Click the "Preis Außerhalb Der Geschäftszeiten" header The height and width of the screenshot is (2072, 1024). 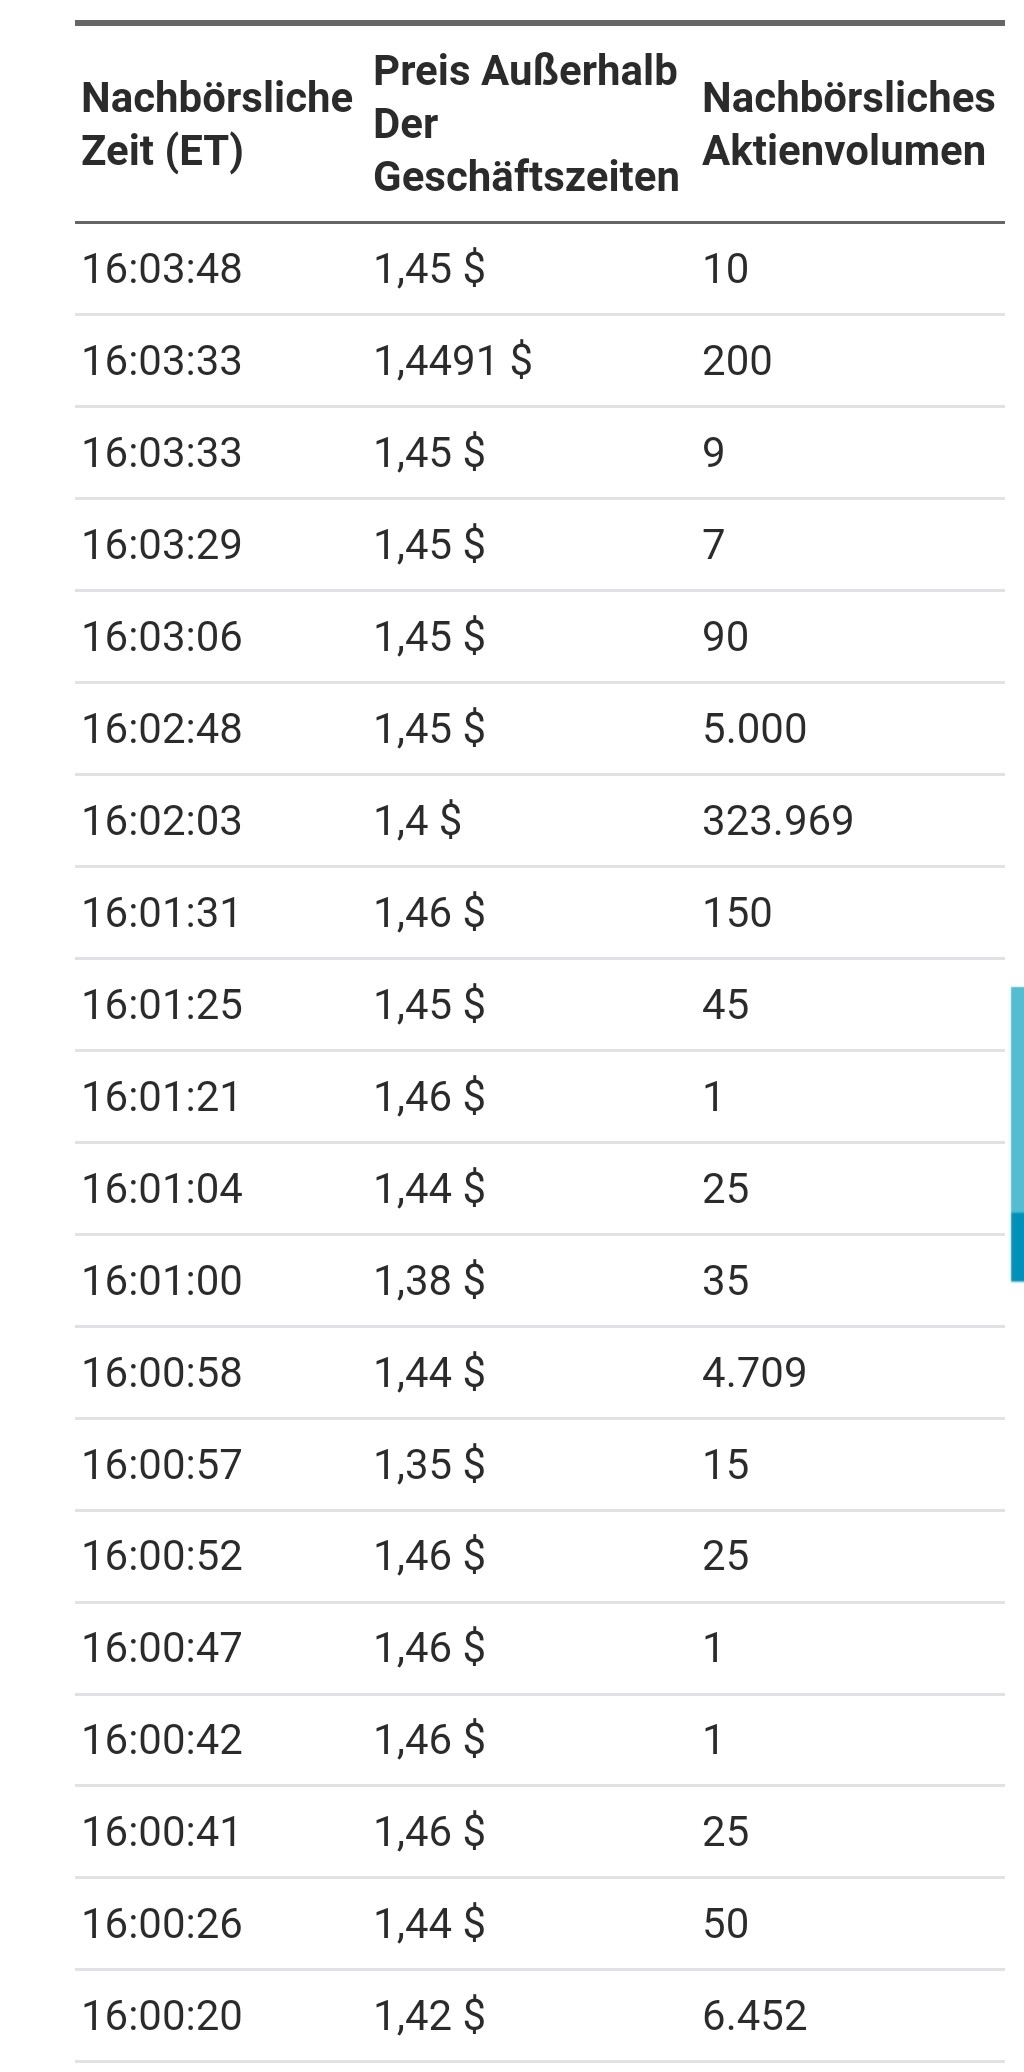[525, 124]
